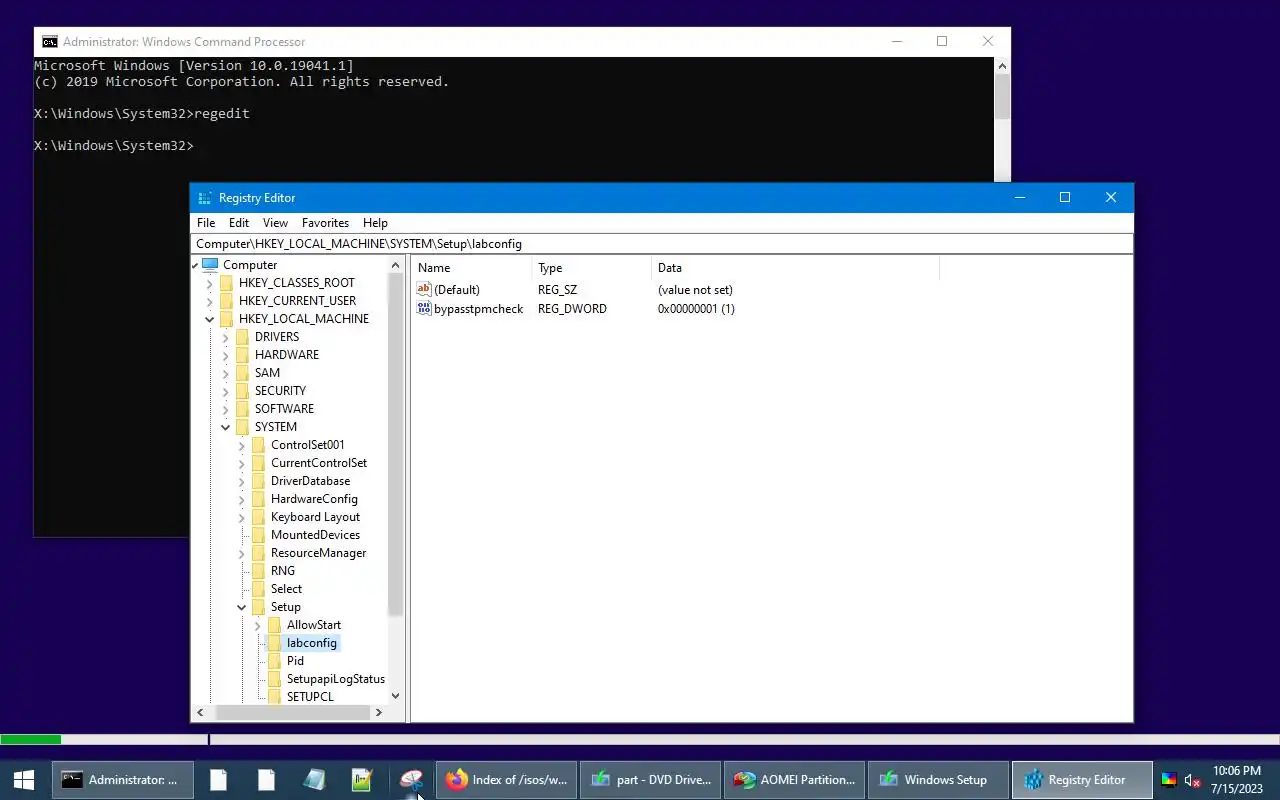Click the command prompt vertical scrollbar thumb
Screen dimensions: 1280x800
coord(1002,97)
